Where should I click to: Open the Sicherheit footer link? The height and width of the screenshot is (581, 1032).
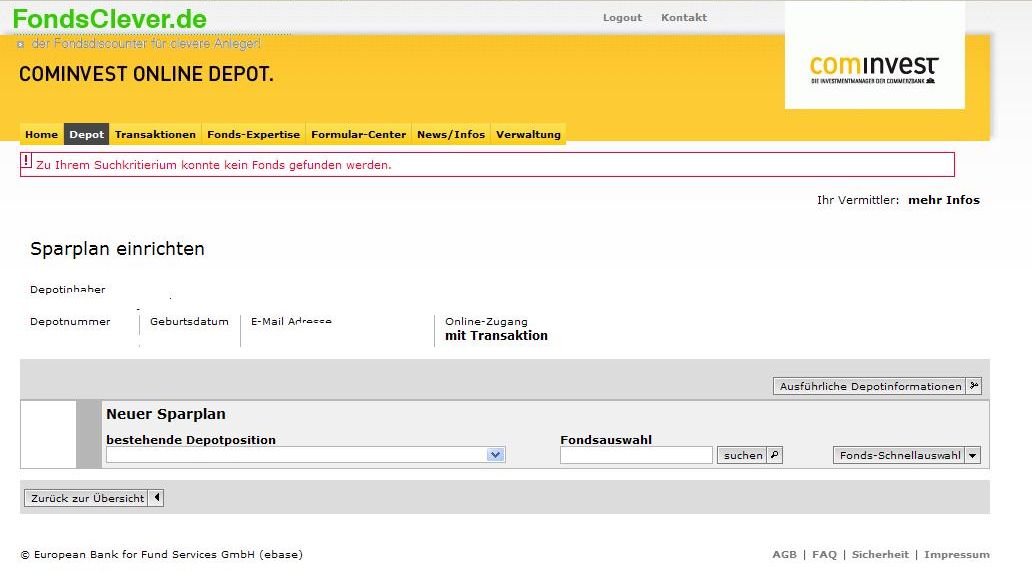(x=880, y=555)
